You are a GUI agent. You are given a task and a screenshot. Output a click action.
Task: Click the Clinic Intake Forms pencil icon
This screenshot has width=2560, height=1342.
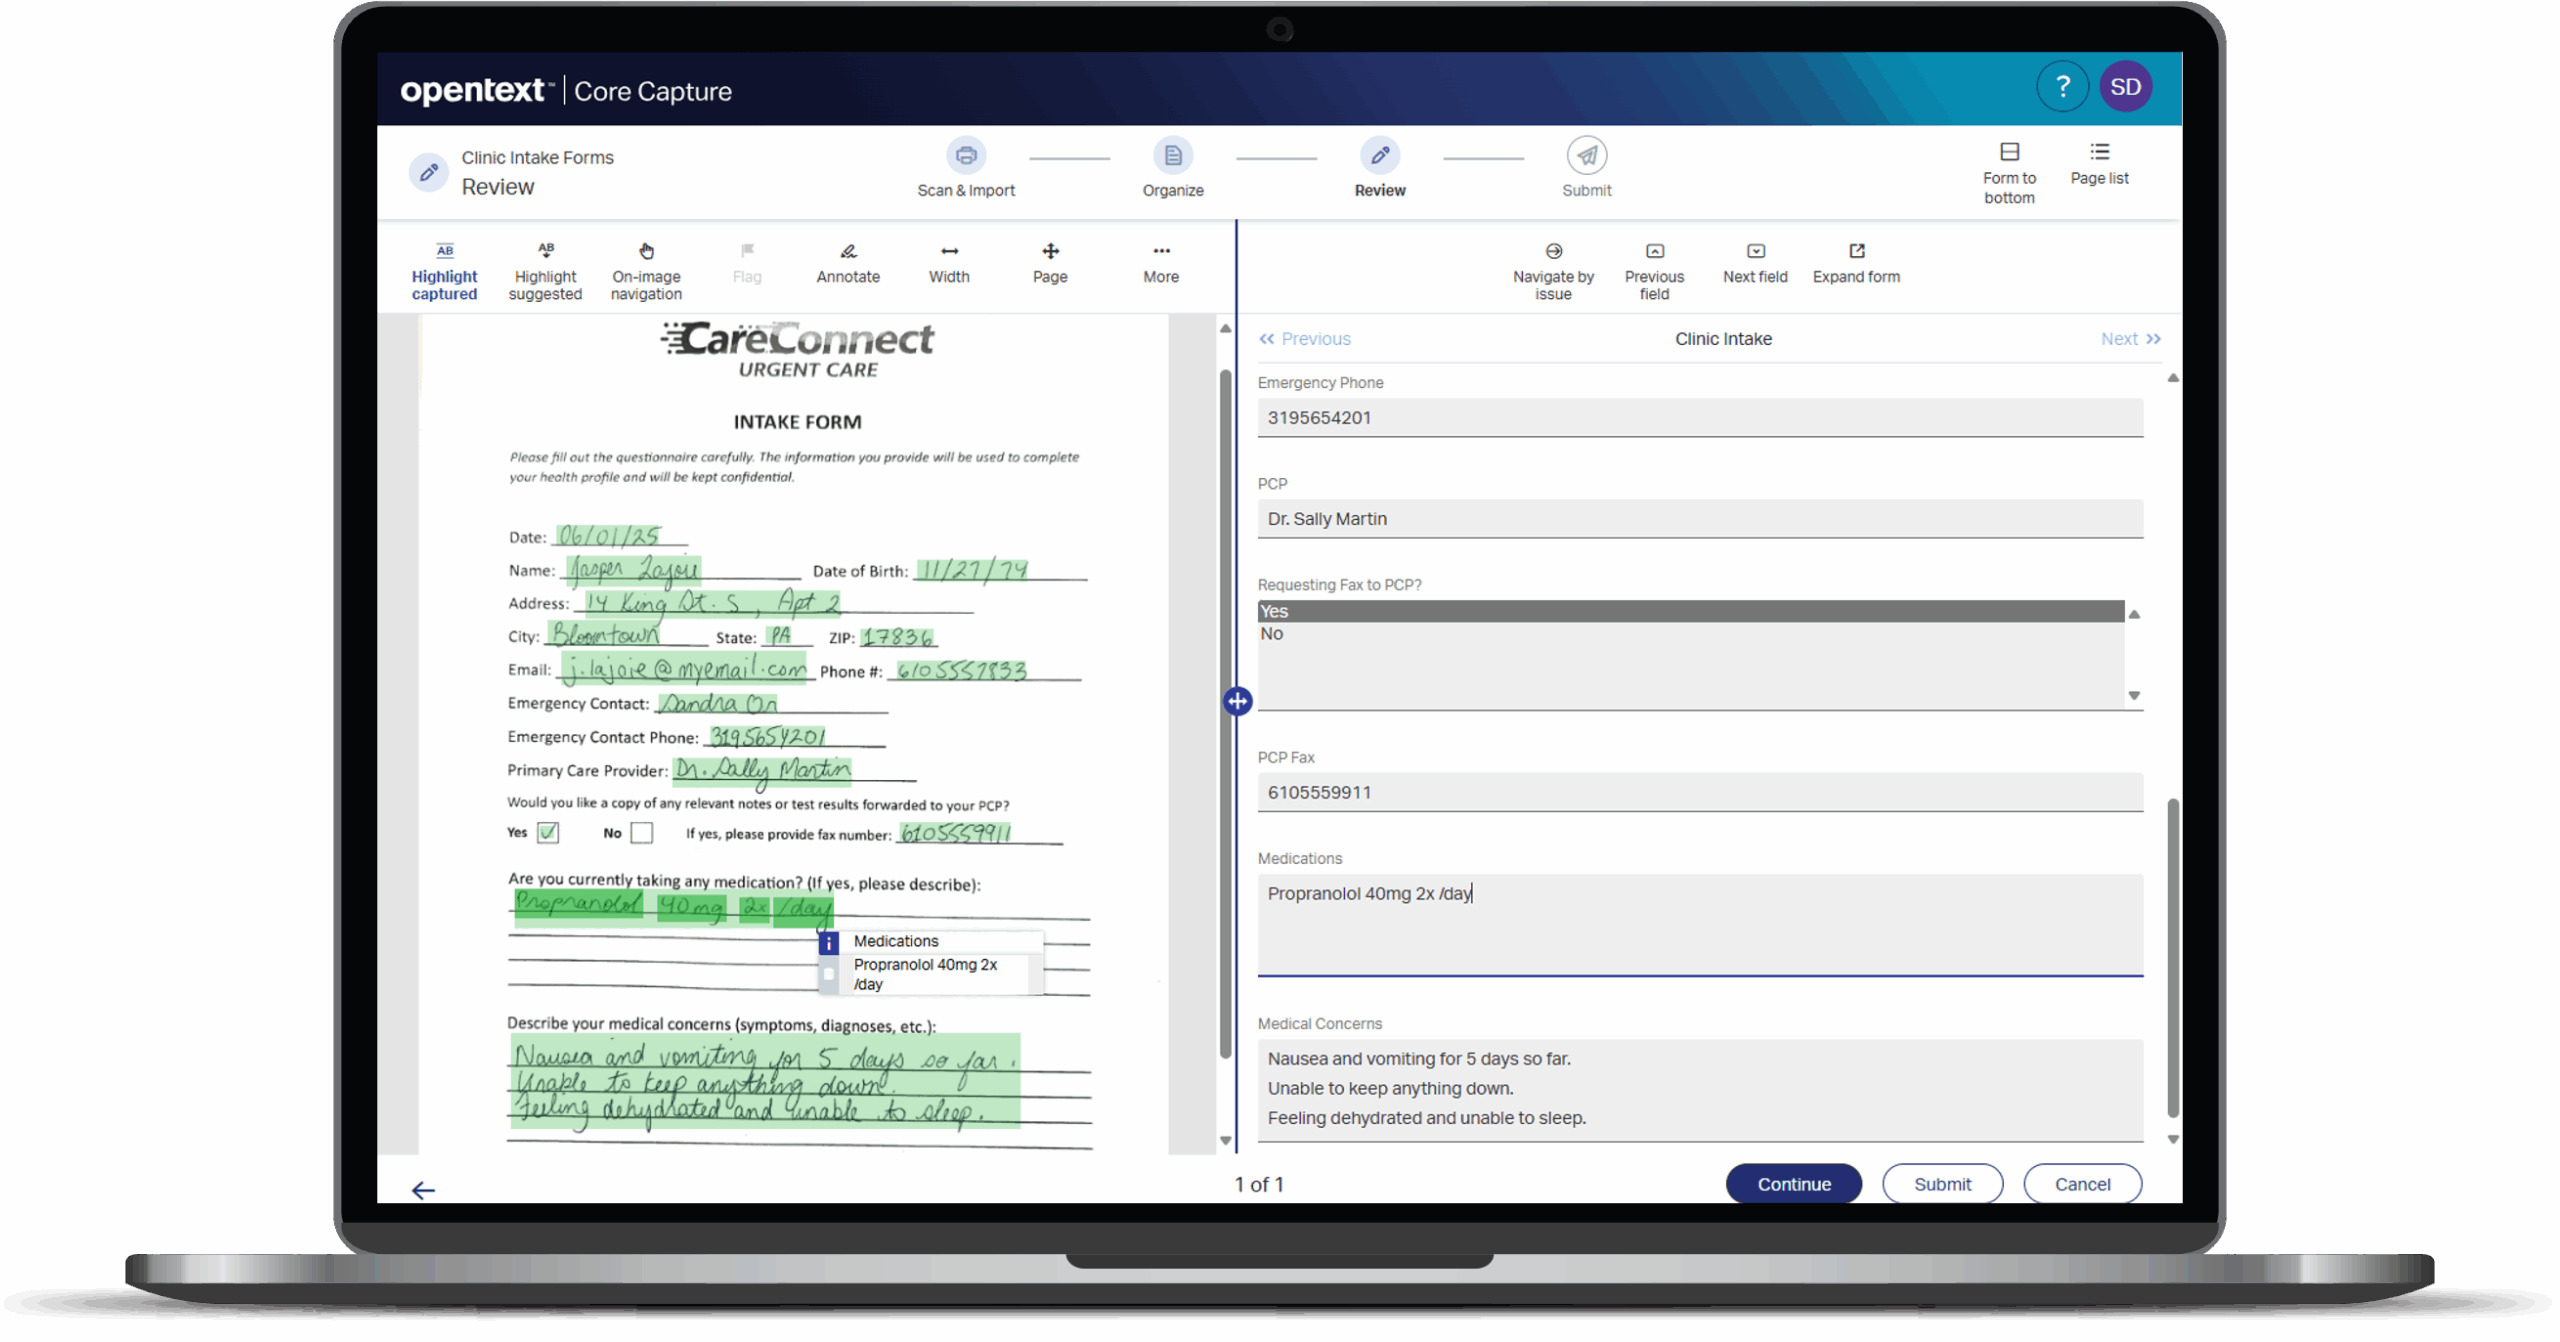click(x=428, y=173)
